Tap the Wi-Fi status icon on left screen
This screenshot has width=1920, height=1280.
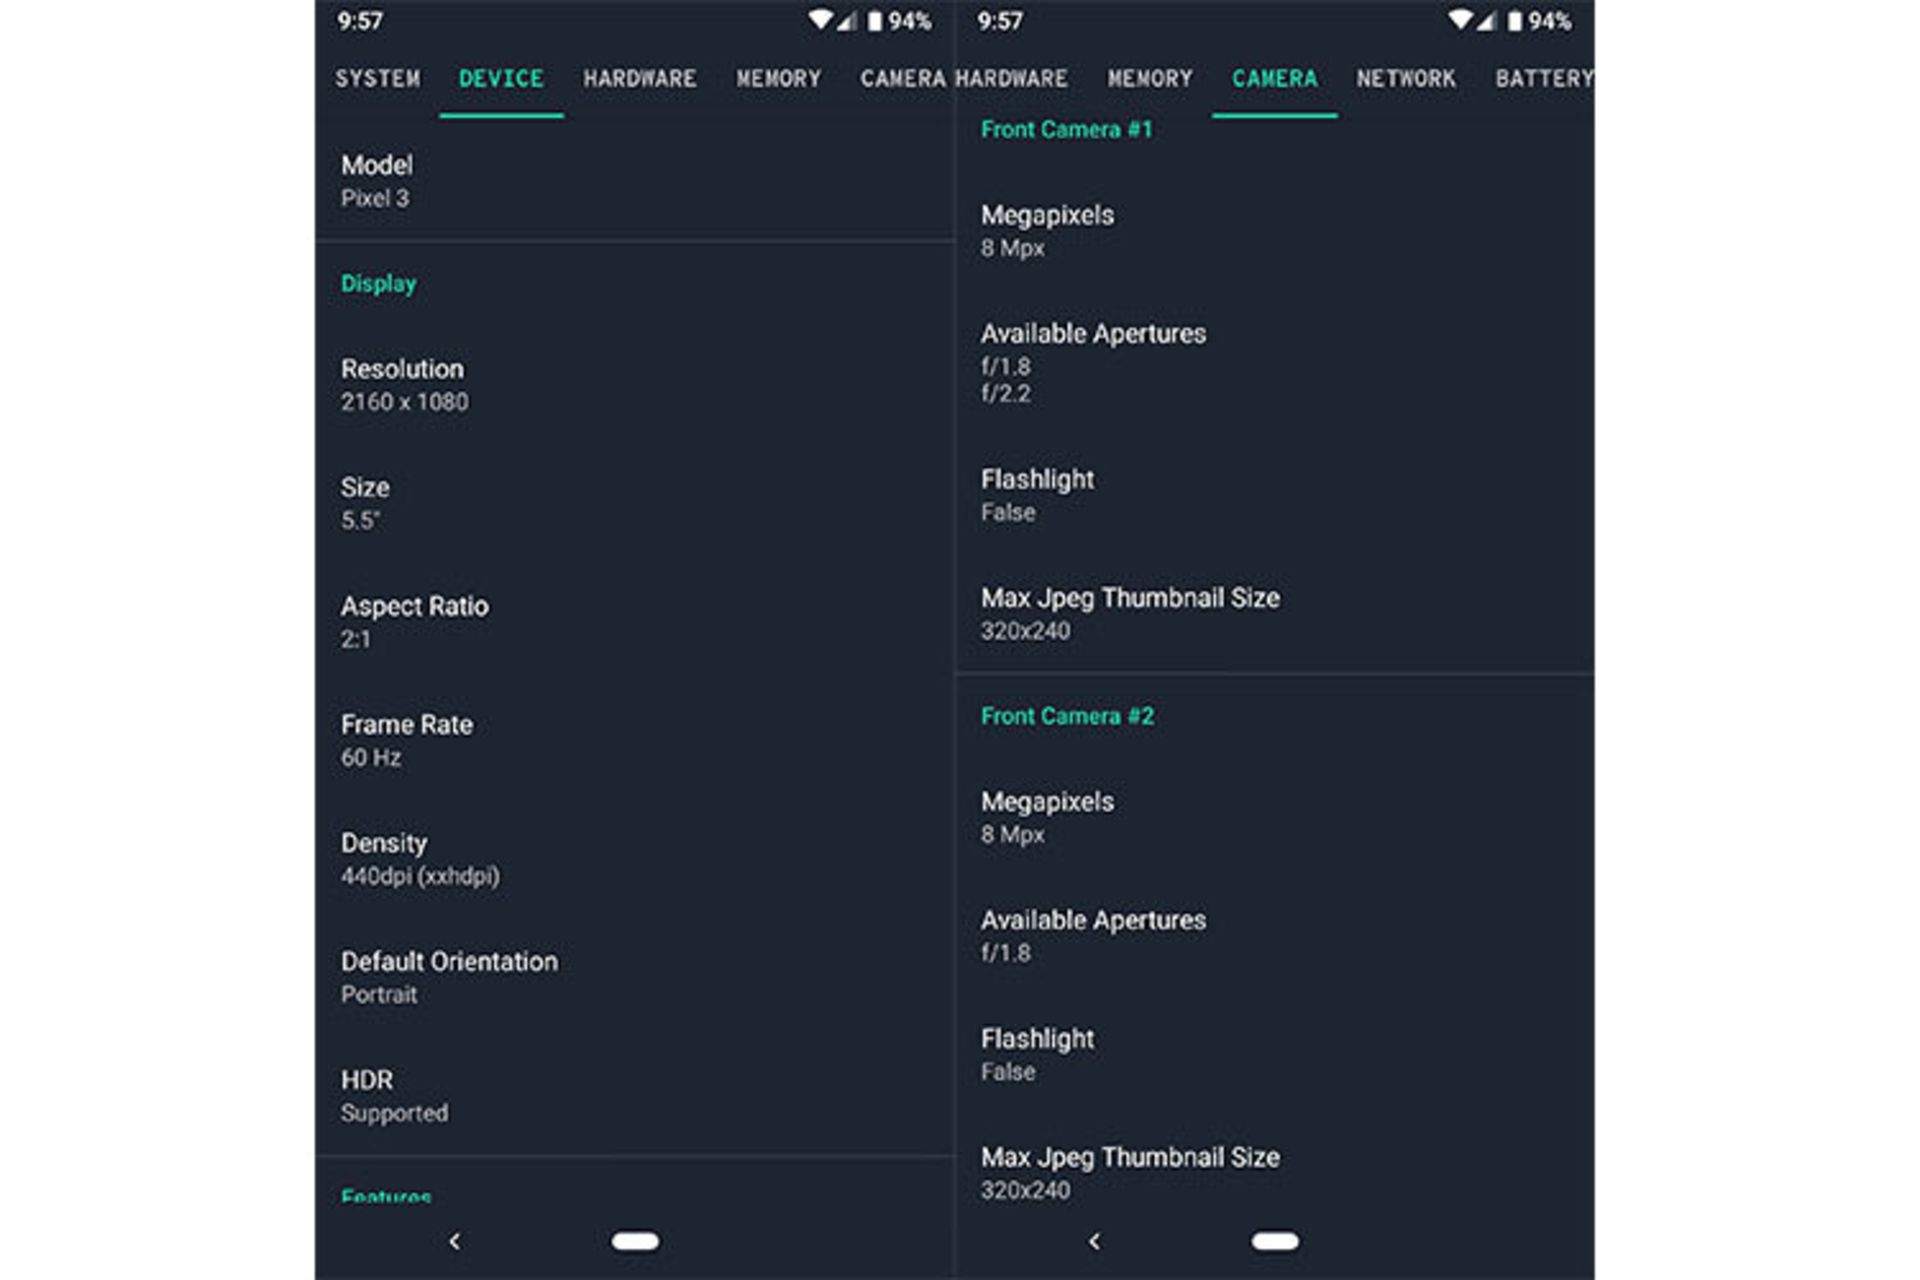point(820,20)
